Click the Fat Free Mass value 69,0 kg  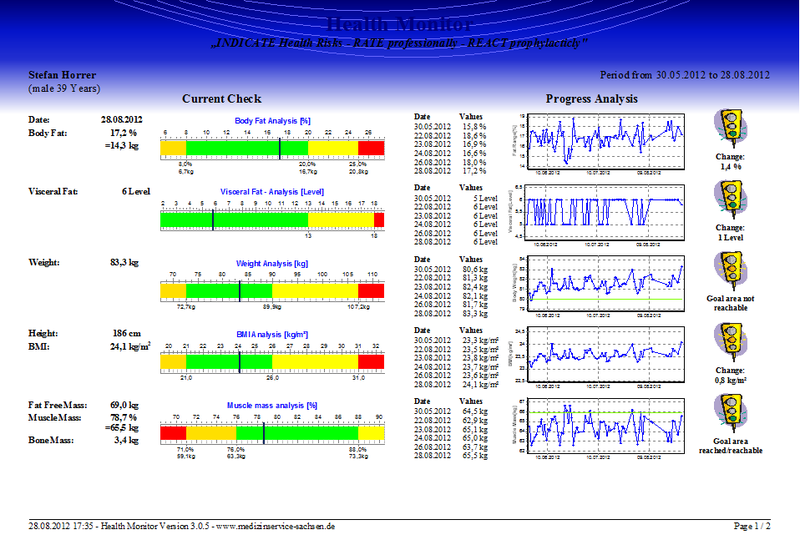pos(124,405)
